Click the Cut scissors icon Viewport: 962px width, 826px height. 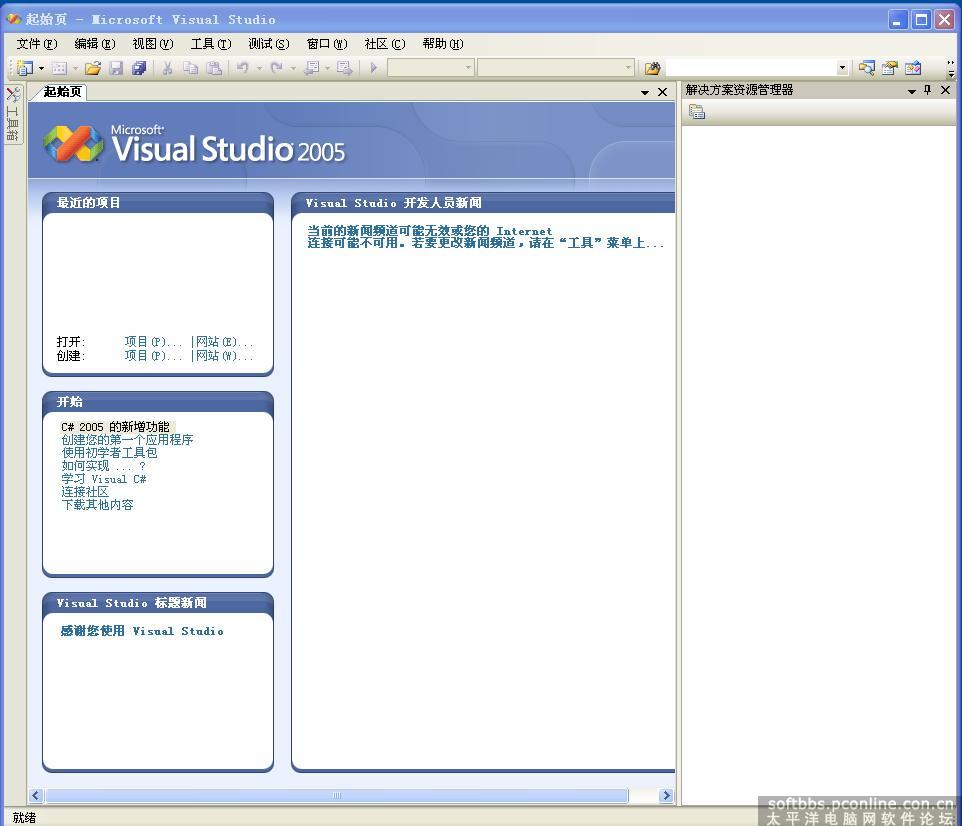pyautogui.click(x=167, y=68)
